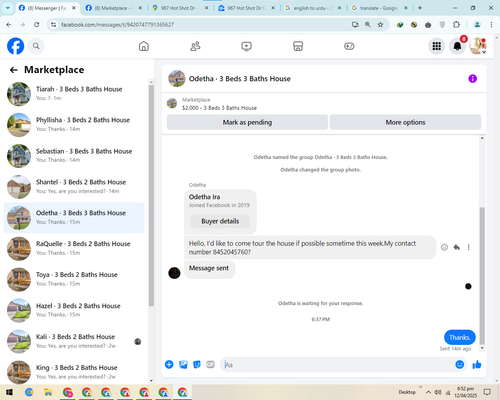The image size is (500, 400).
Task: Click the chat messages scrollbar
Action: click(482, 276)
